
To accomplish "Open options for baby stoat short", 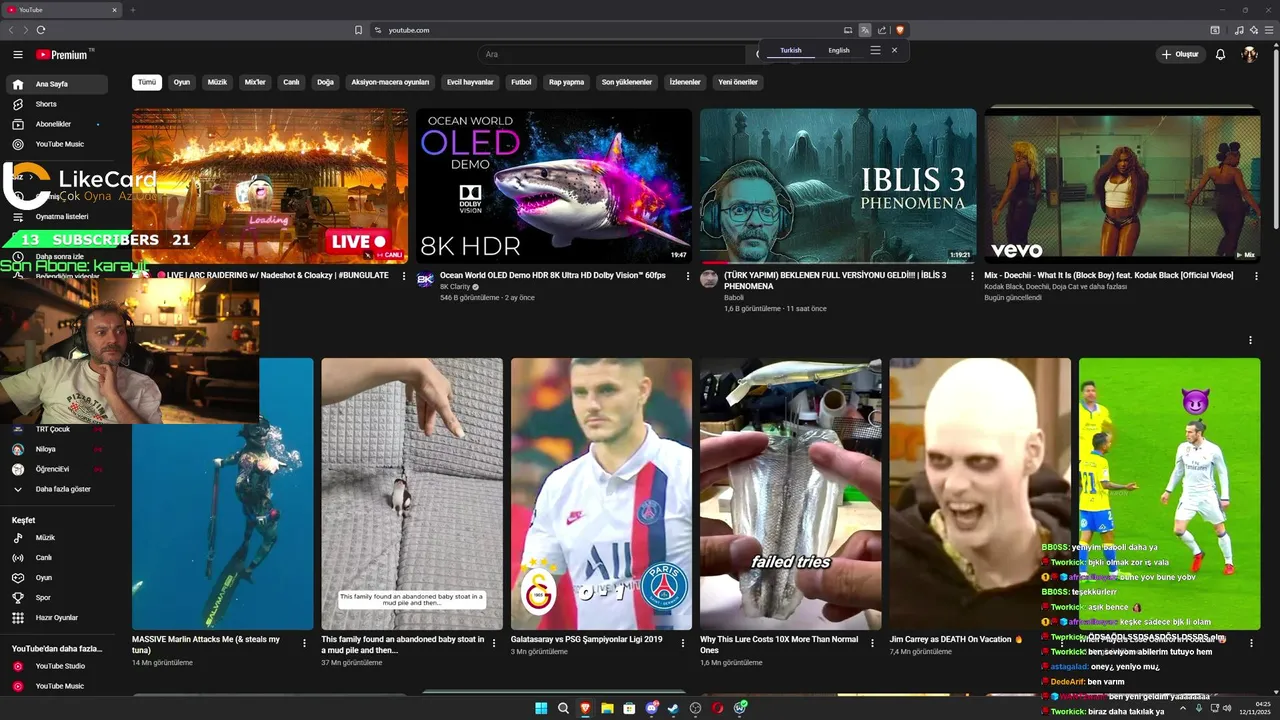I will (x=494, y=643).
